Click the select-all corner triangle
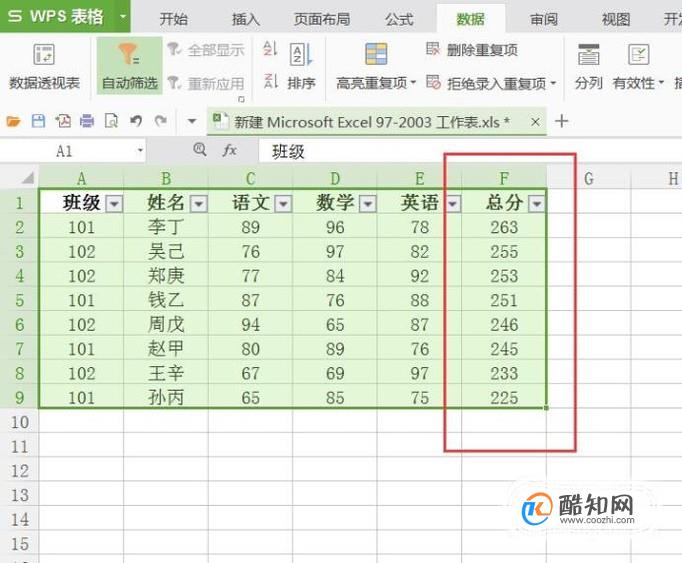This screenshot has width=682, height=563. (x=28, y=178)
